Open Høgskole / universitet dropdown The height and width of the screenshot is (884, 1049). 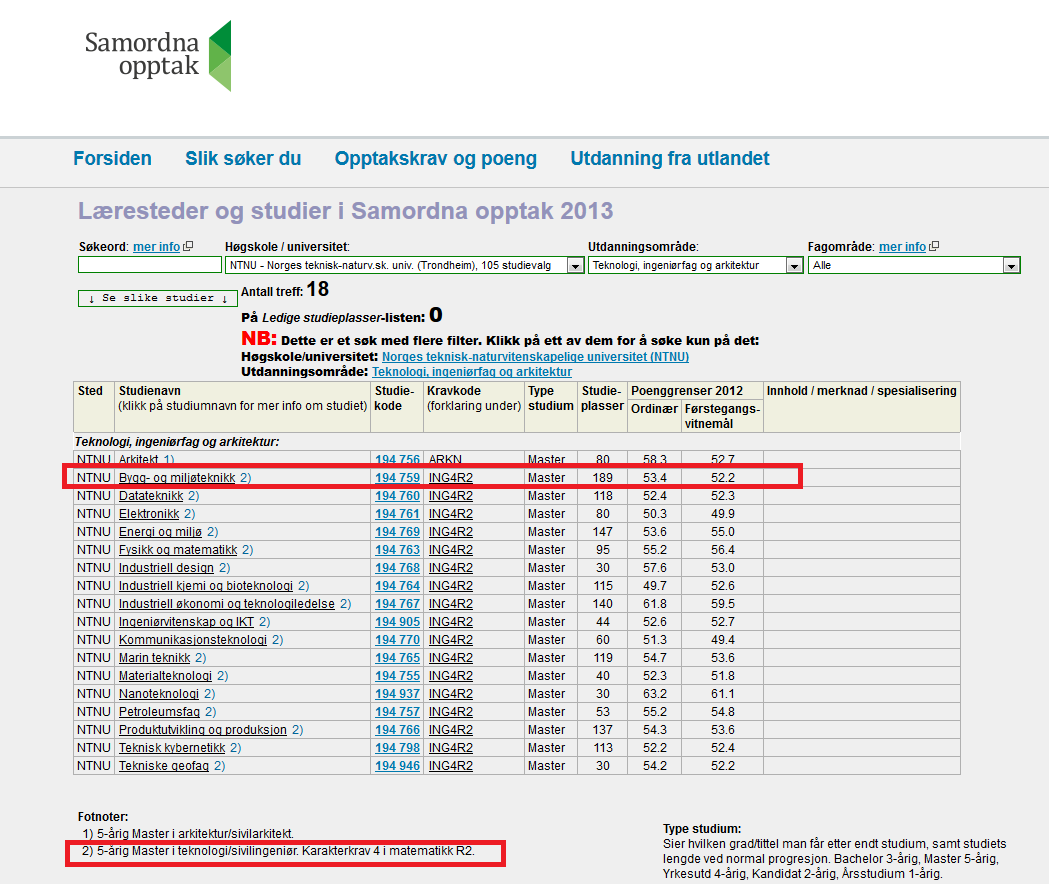pos(404,265)
